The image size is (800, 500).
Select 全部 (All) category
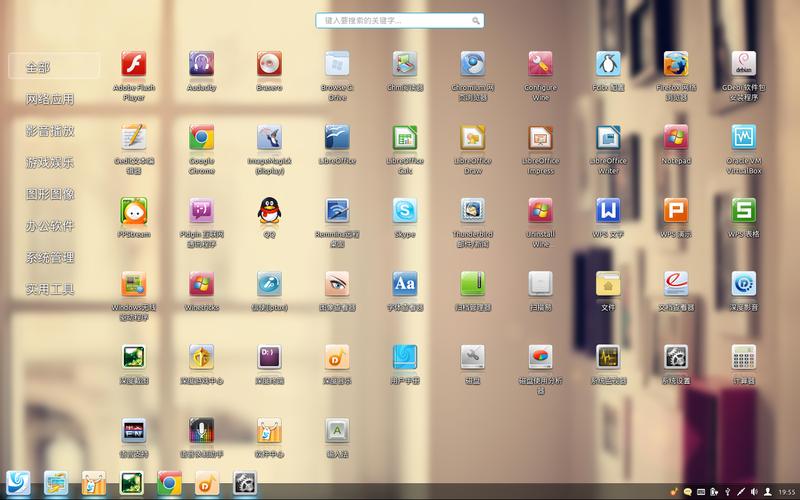[54, 67]
